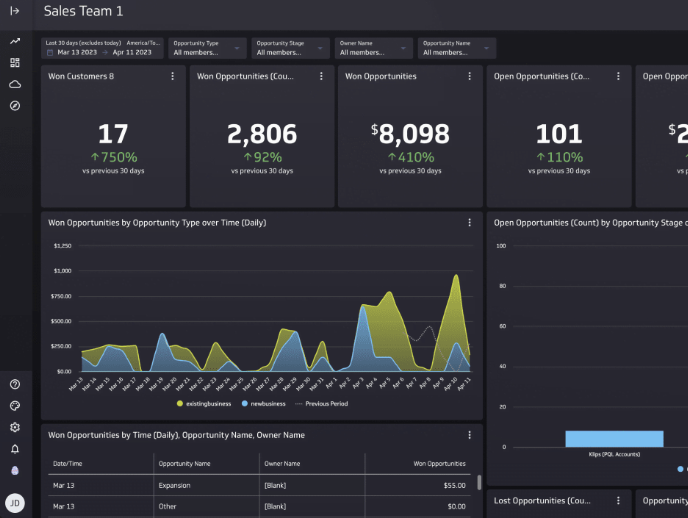The width and height of the screenshot is (688, 518).
Task: Click the 17 Won Customers value
Action: pos(113,134)
